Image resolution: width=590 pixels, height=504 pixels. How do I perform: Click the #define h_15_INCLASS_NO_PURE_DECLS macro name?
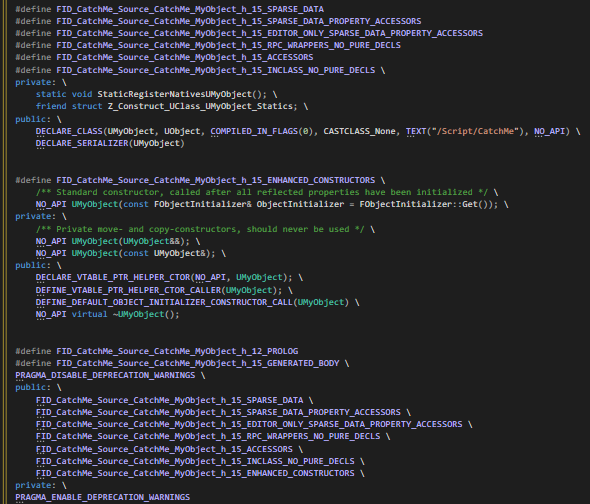[x=216, y=70]
